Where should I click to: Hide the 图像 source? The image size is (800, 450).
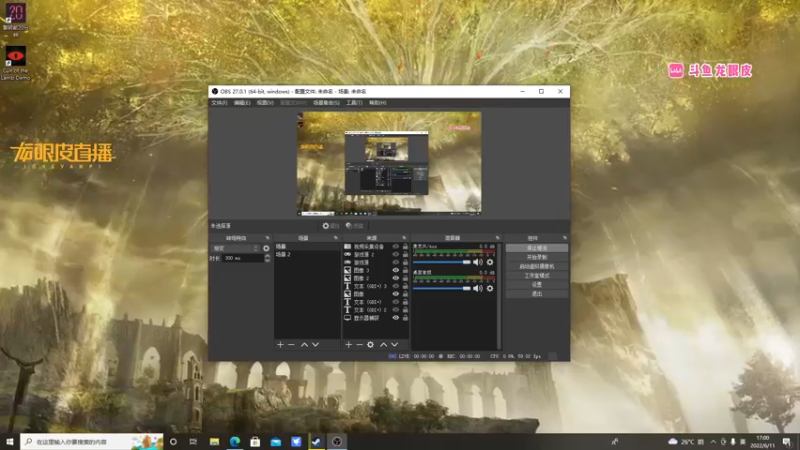tap(395, 294)
